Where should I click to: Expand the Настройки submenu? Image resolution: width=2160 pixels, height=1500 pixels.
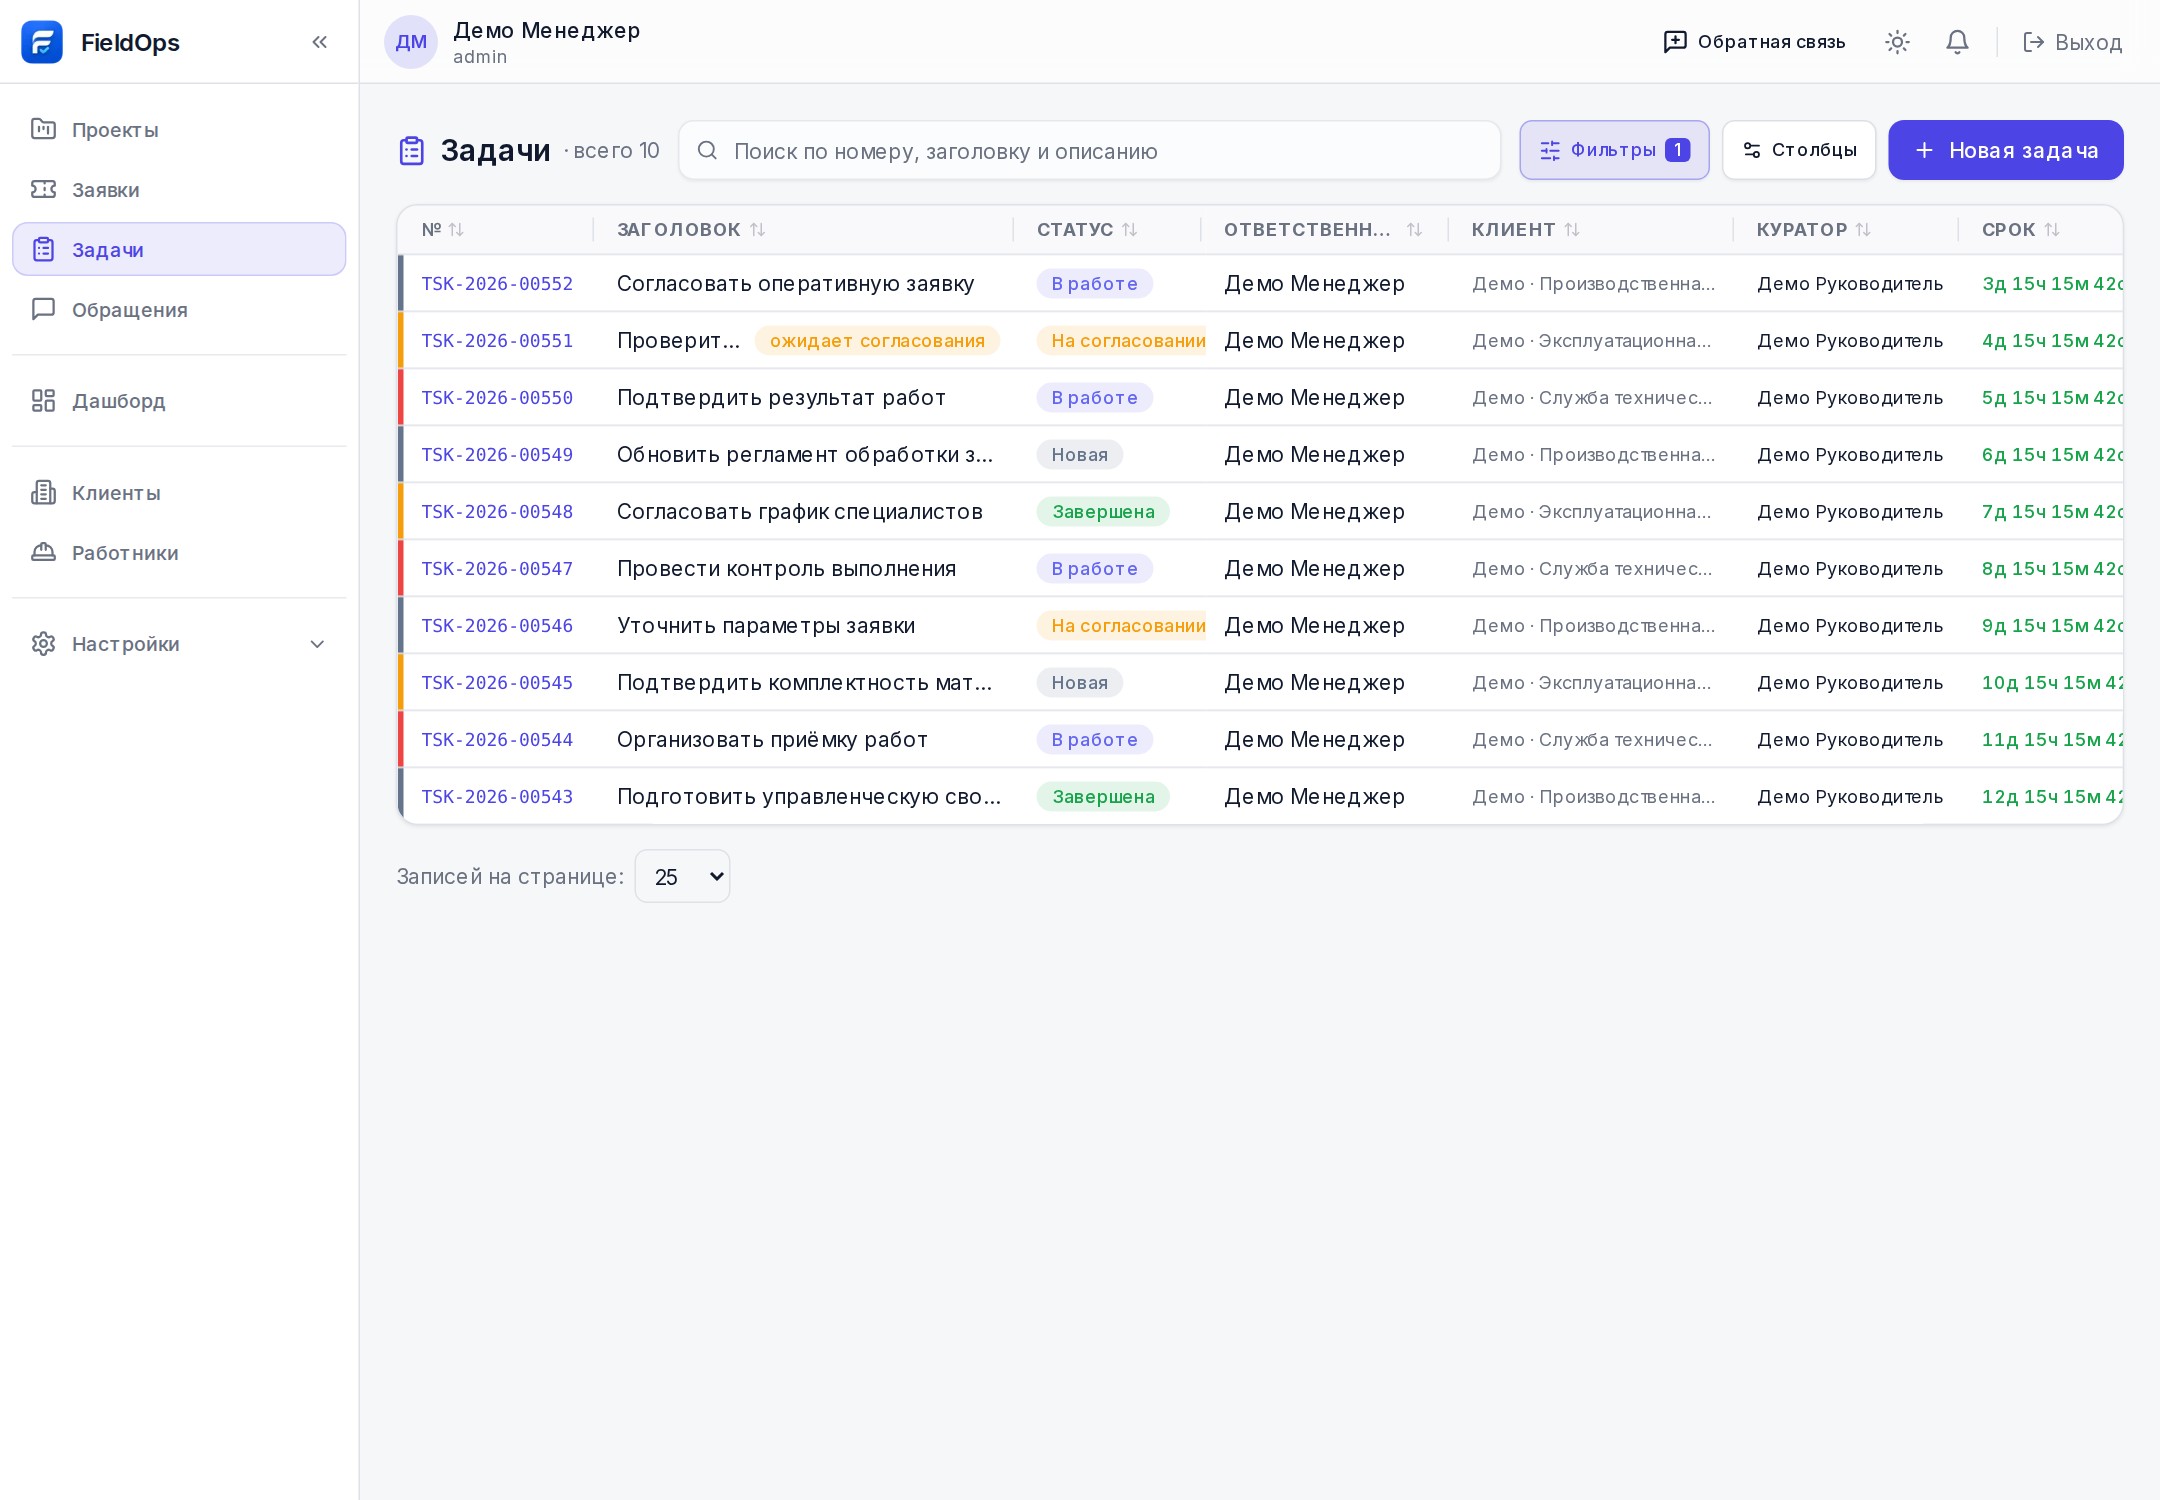[179, 644]
